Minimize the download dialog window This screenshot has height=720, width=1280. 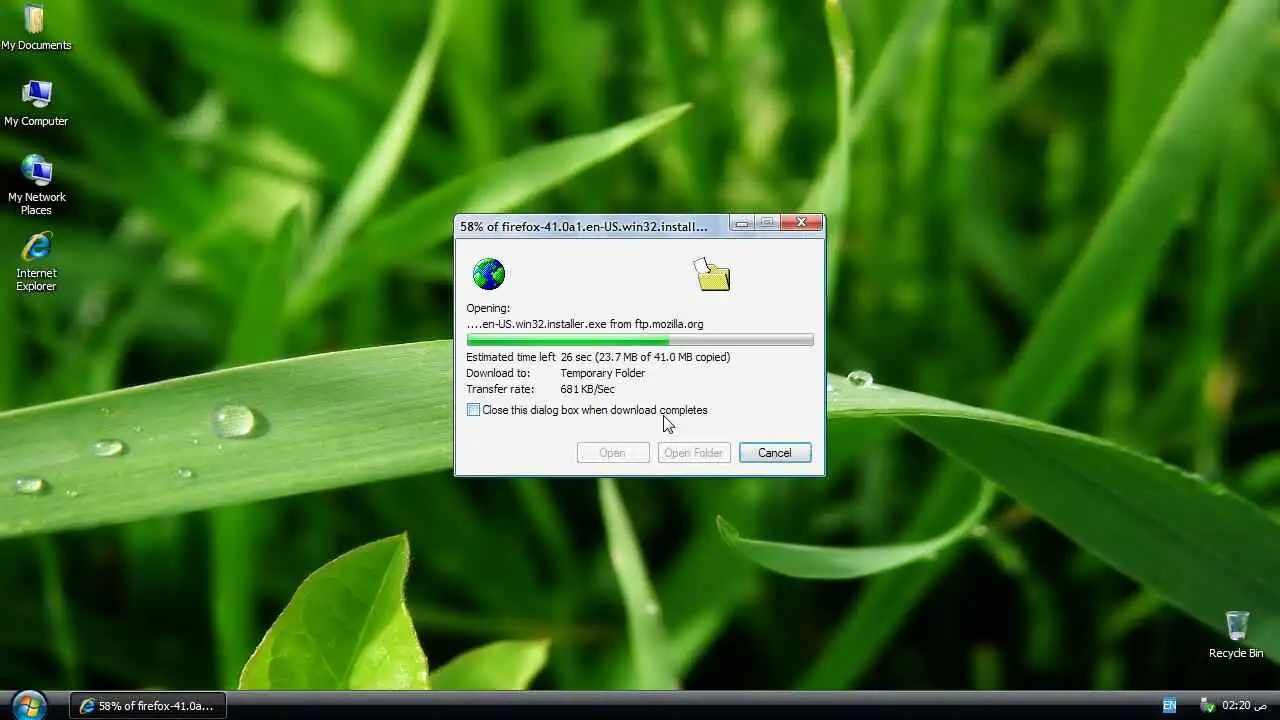[x=742, y=224]
